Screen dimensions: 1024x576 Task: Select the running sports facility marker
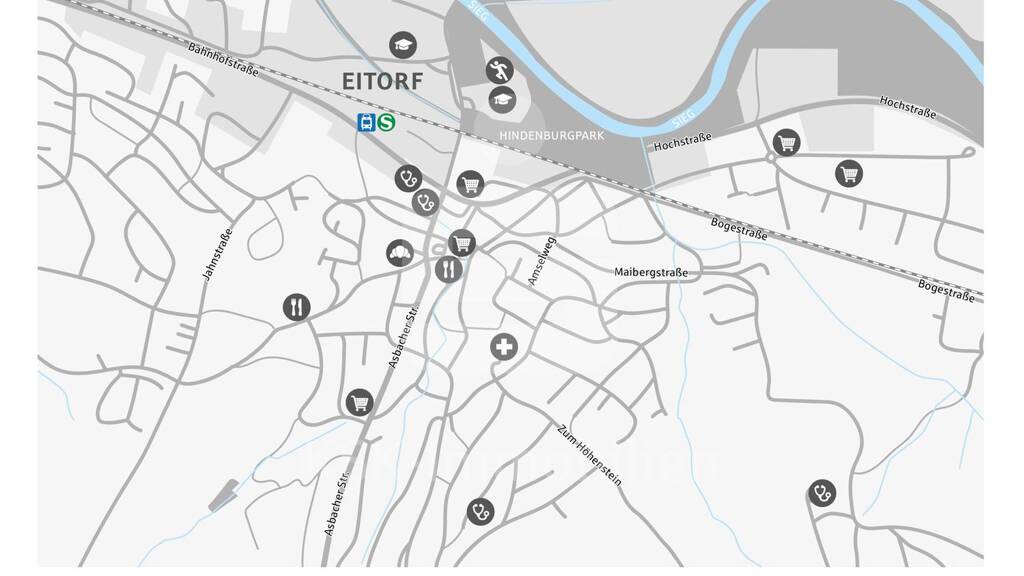[x=500, y=71]
